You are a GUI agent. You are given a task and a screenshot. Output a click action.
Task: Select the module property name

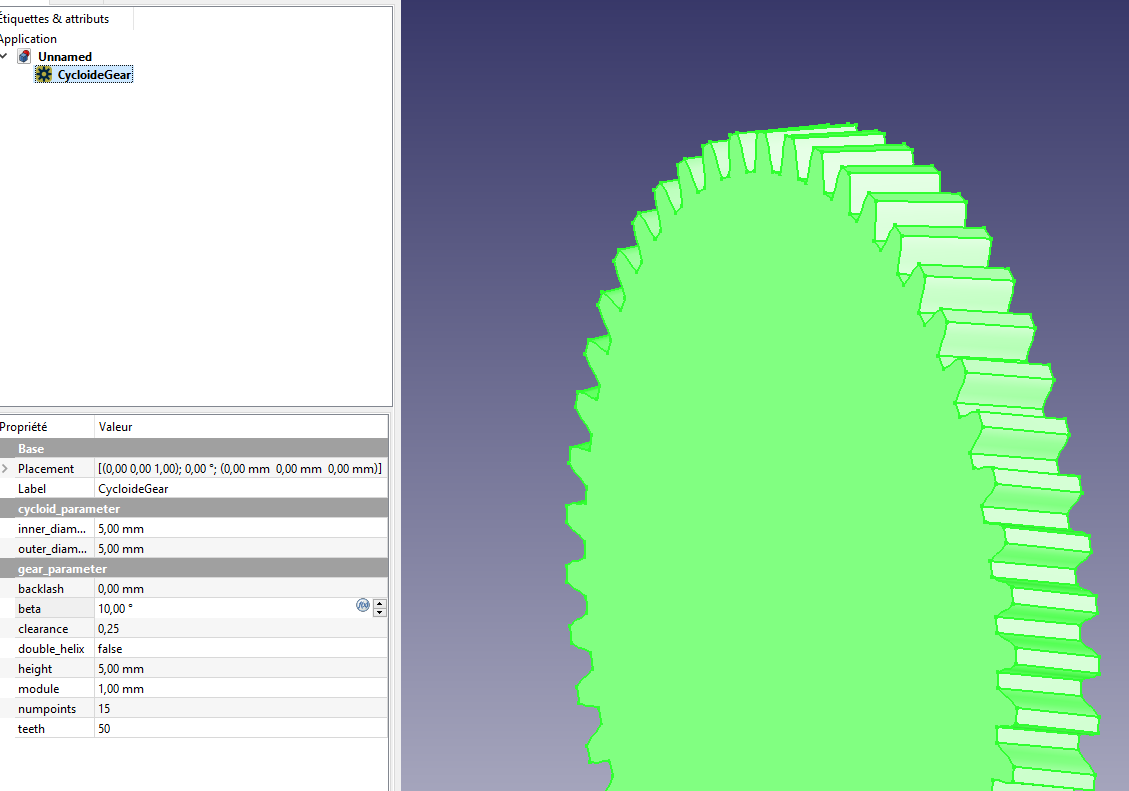[38, 689]
